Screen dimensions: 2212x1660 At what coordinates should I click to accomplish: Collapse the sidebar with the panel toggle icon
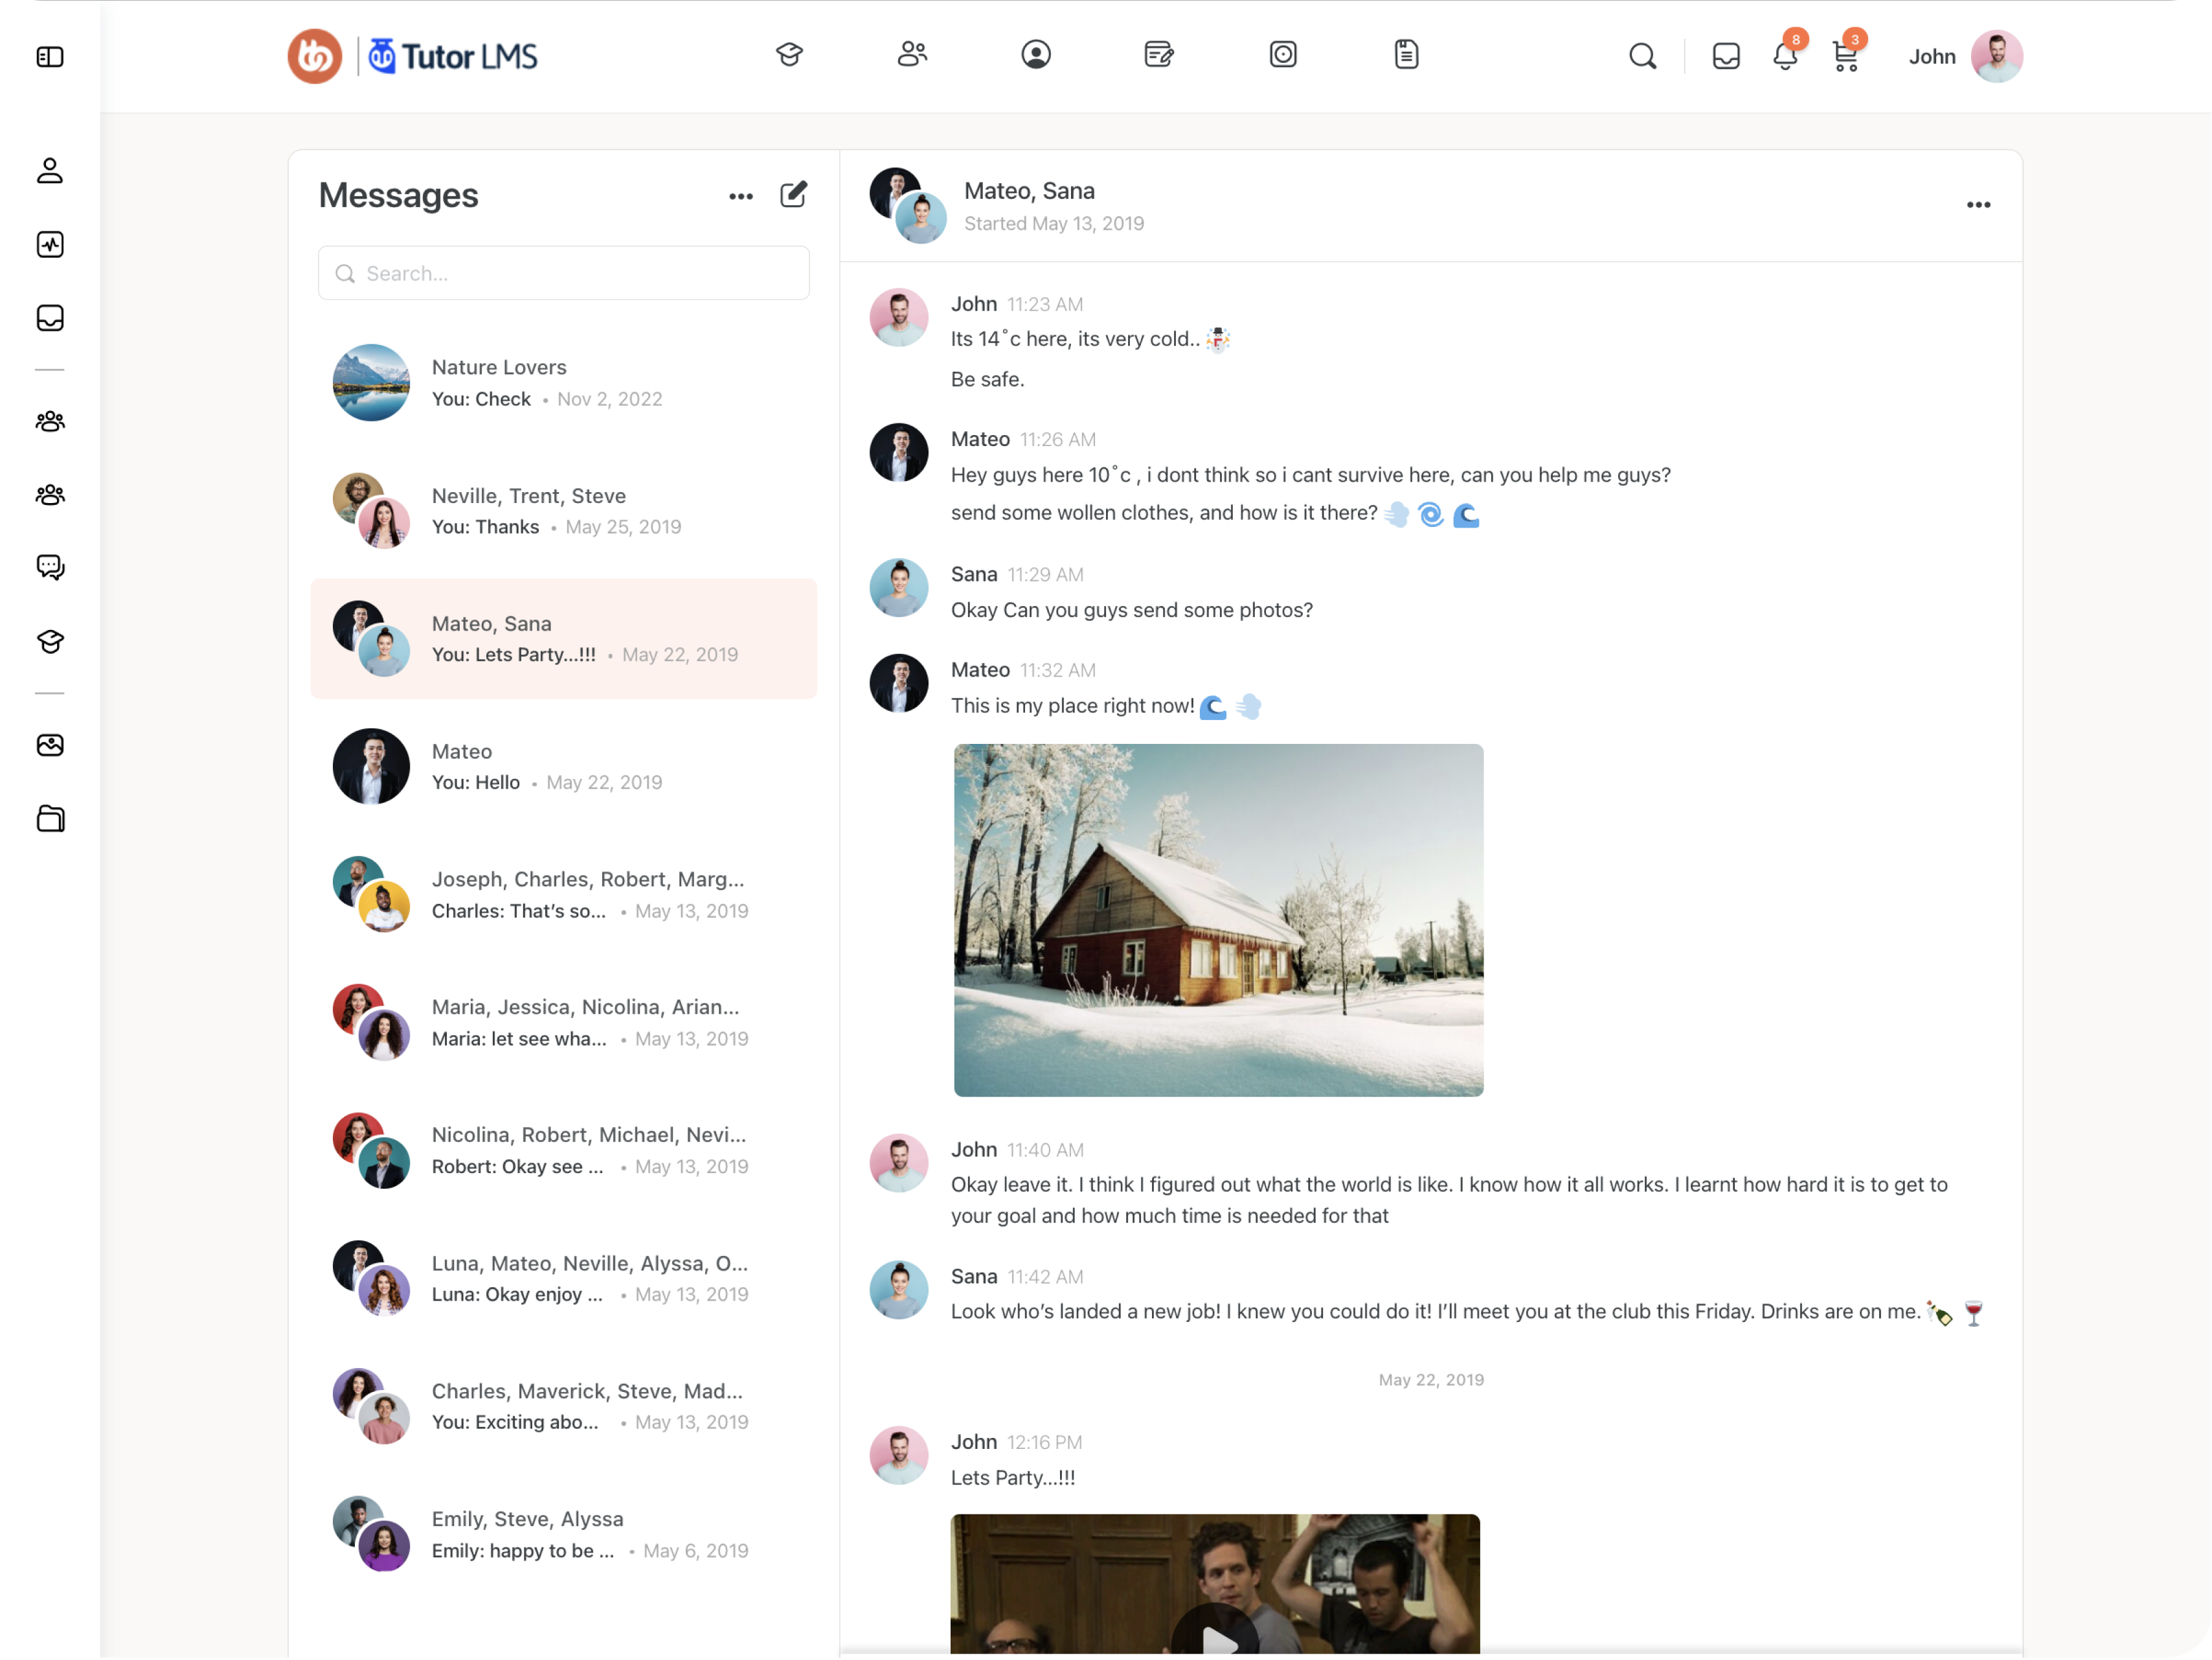pos(50,57)
